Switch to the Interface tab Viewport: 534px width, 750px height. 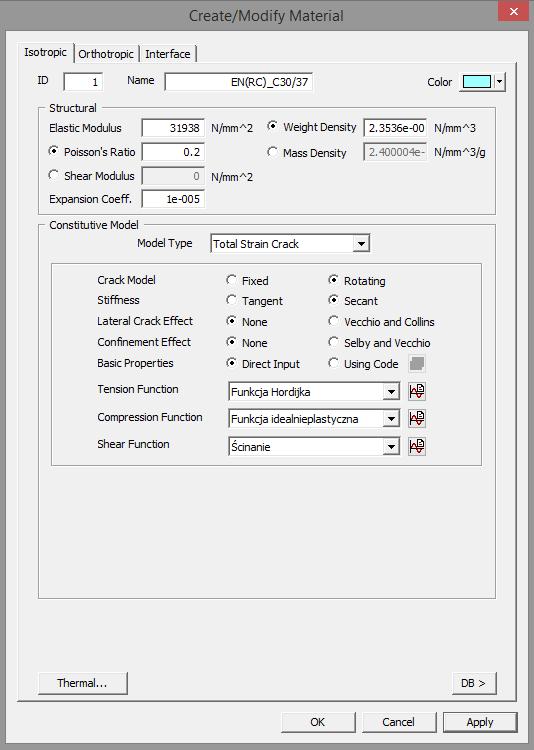tap(167, 54)
